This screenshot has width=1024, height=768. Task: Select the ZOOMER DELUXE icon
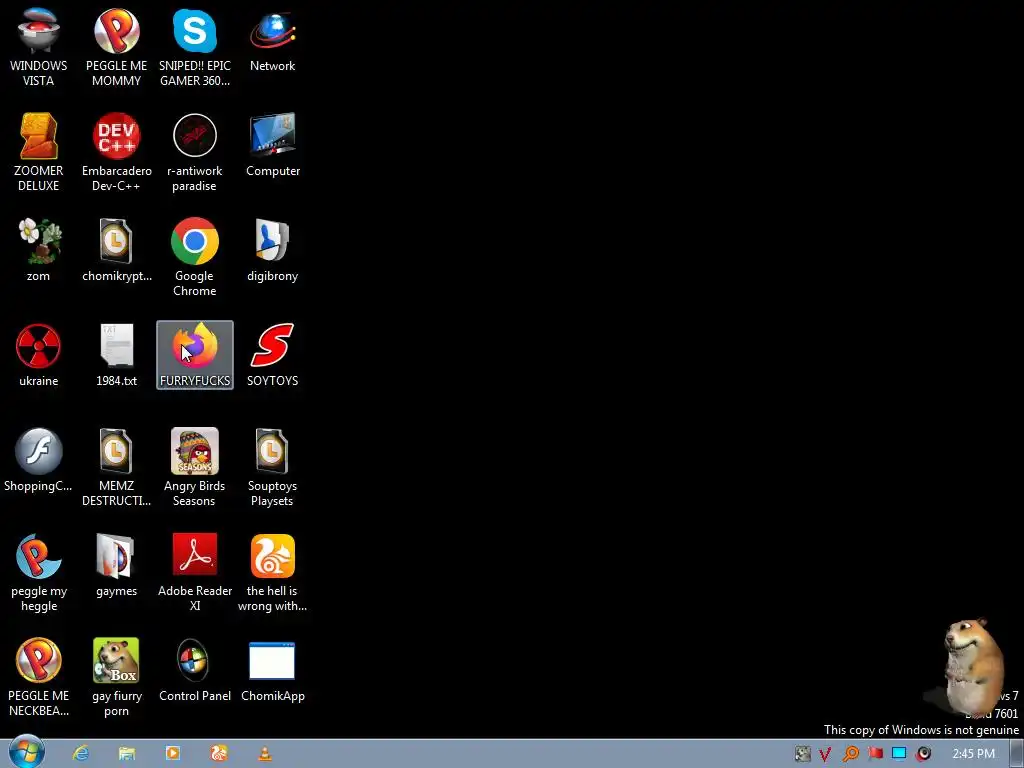coord(39,152)
